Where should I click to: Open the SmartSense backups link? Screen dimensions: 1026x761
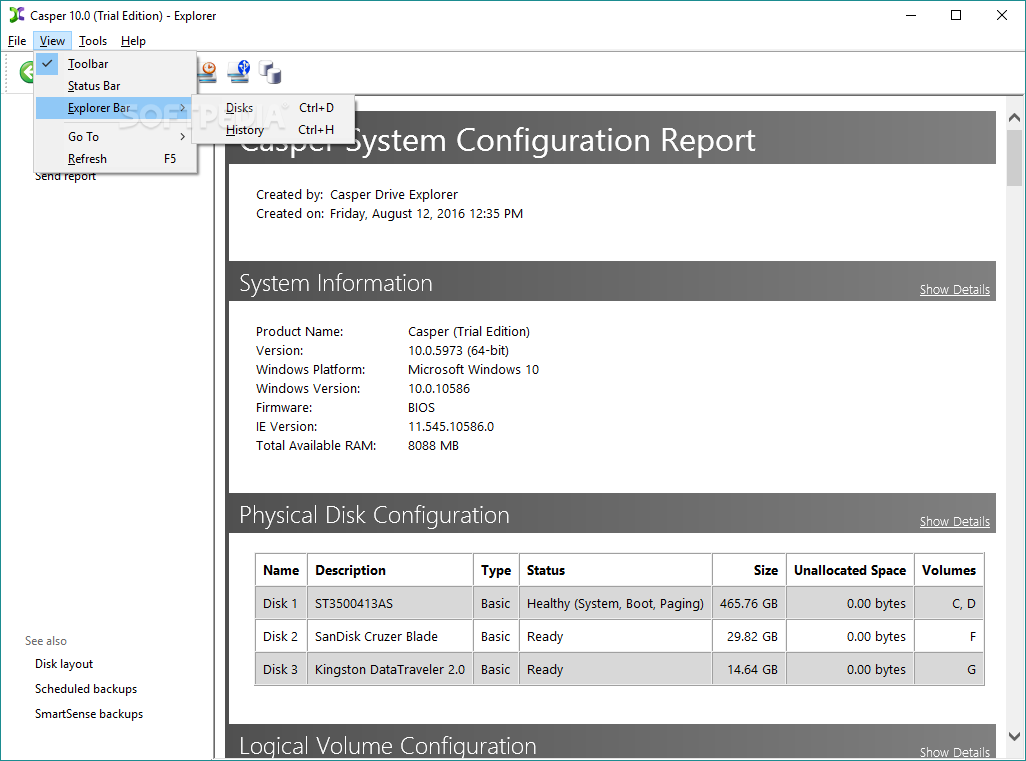click(89, 713)
